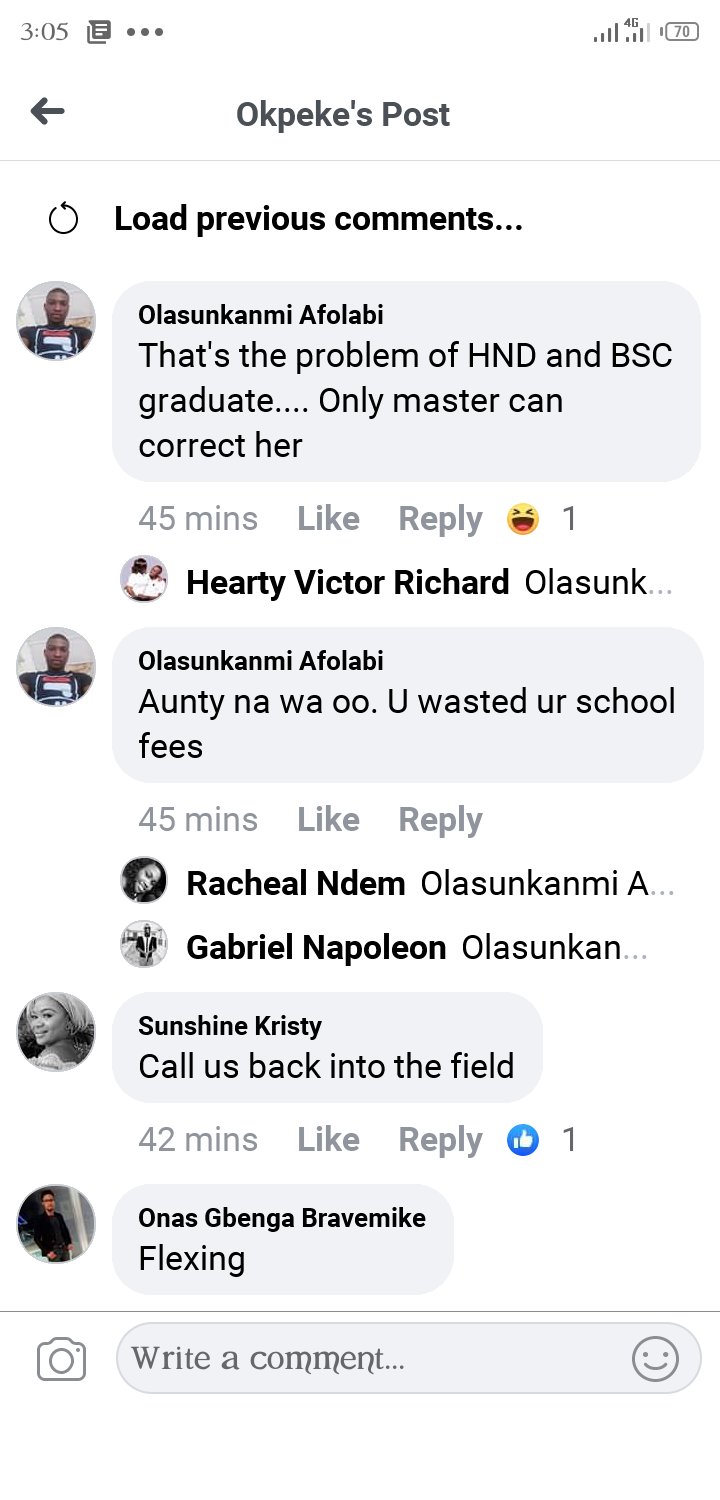Viewport: 720px width, 1500px height.
Task: Load previous comments
Action: (x=318, y=218)
